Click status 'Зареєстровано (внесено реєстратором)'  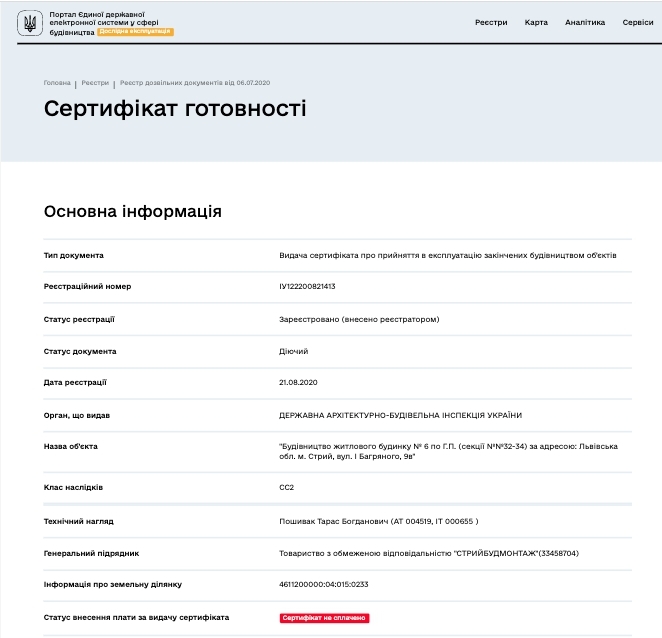(x=359, y=319)
